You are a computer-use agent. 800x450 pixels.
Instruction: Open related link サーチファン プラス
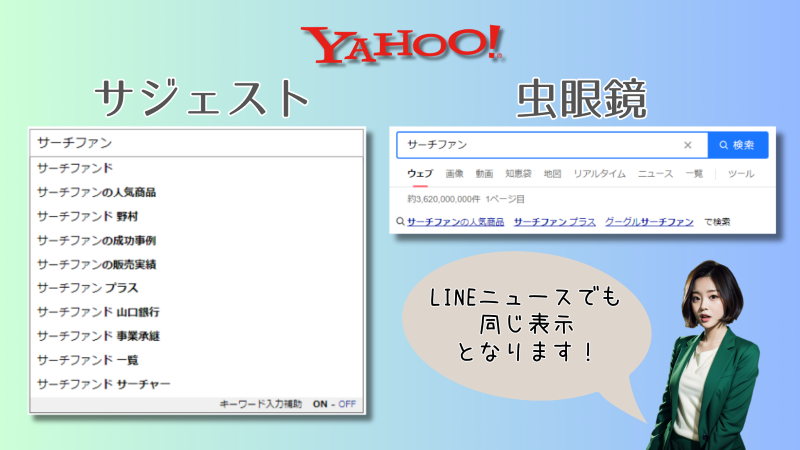point(555,222)
